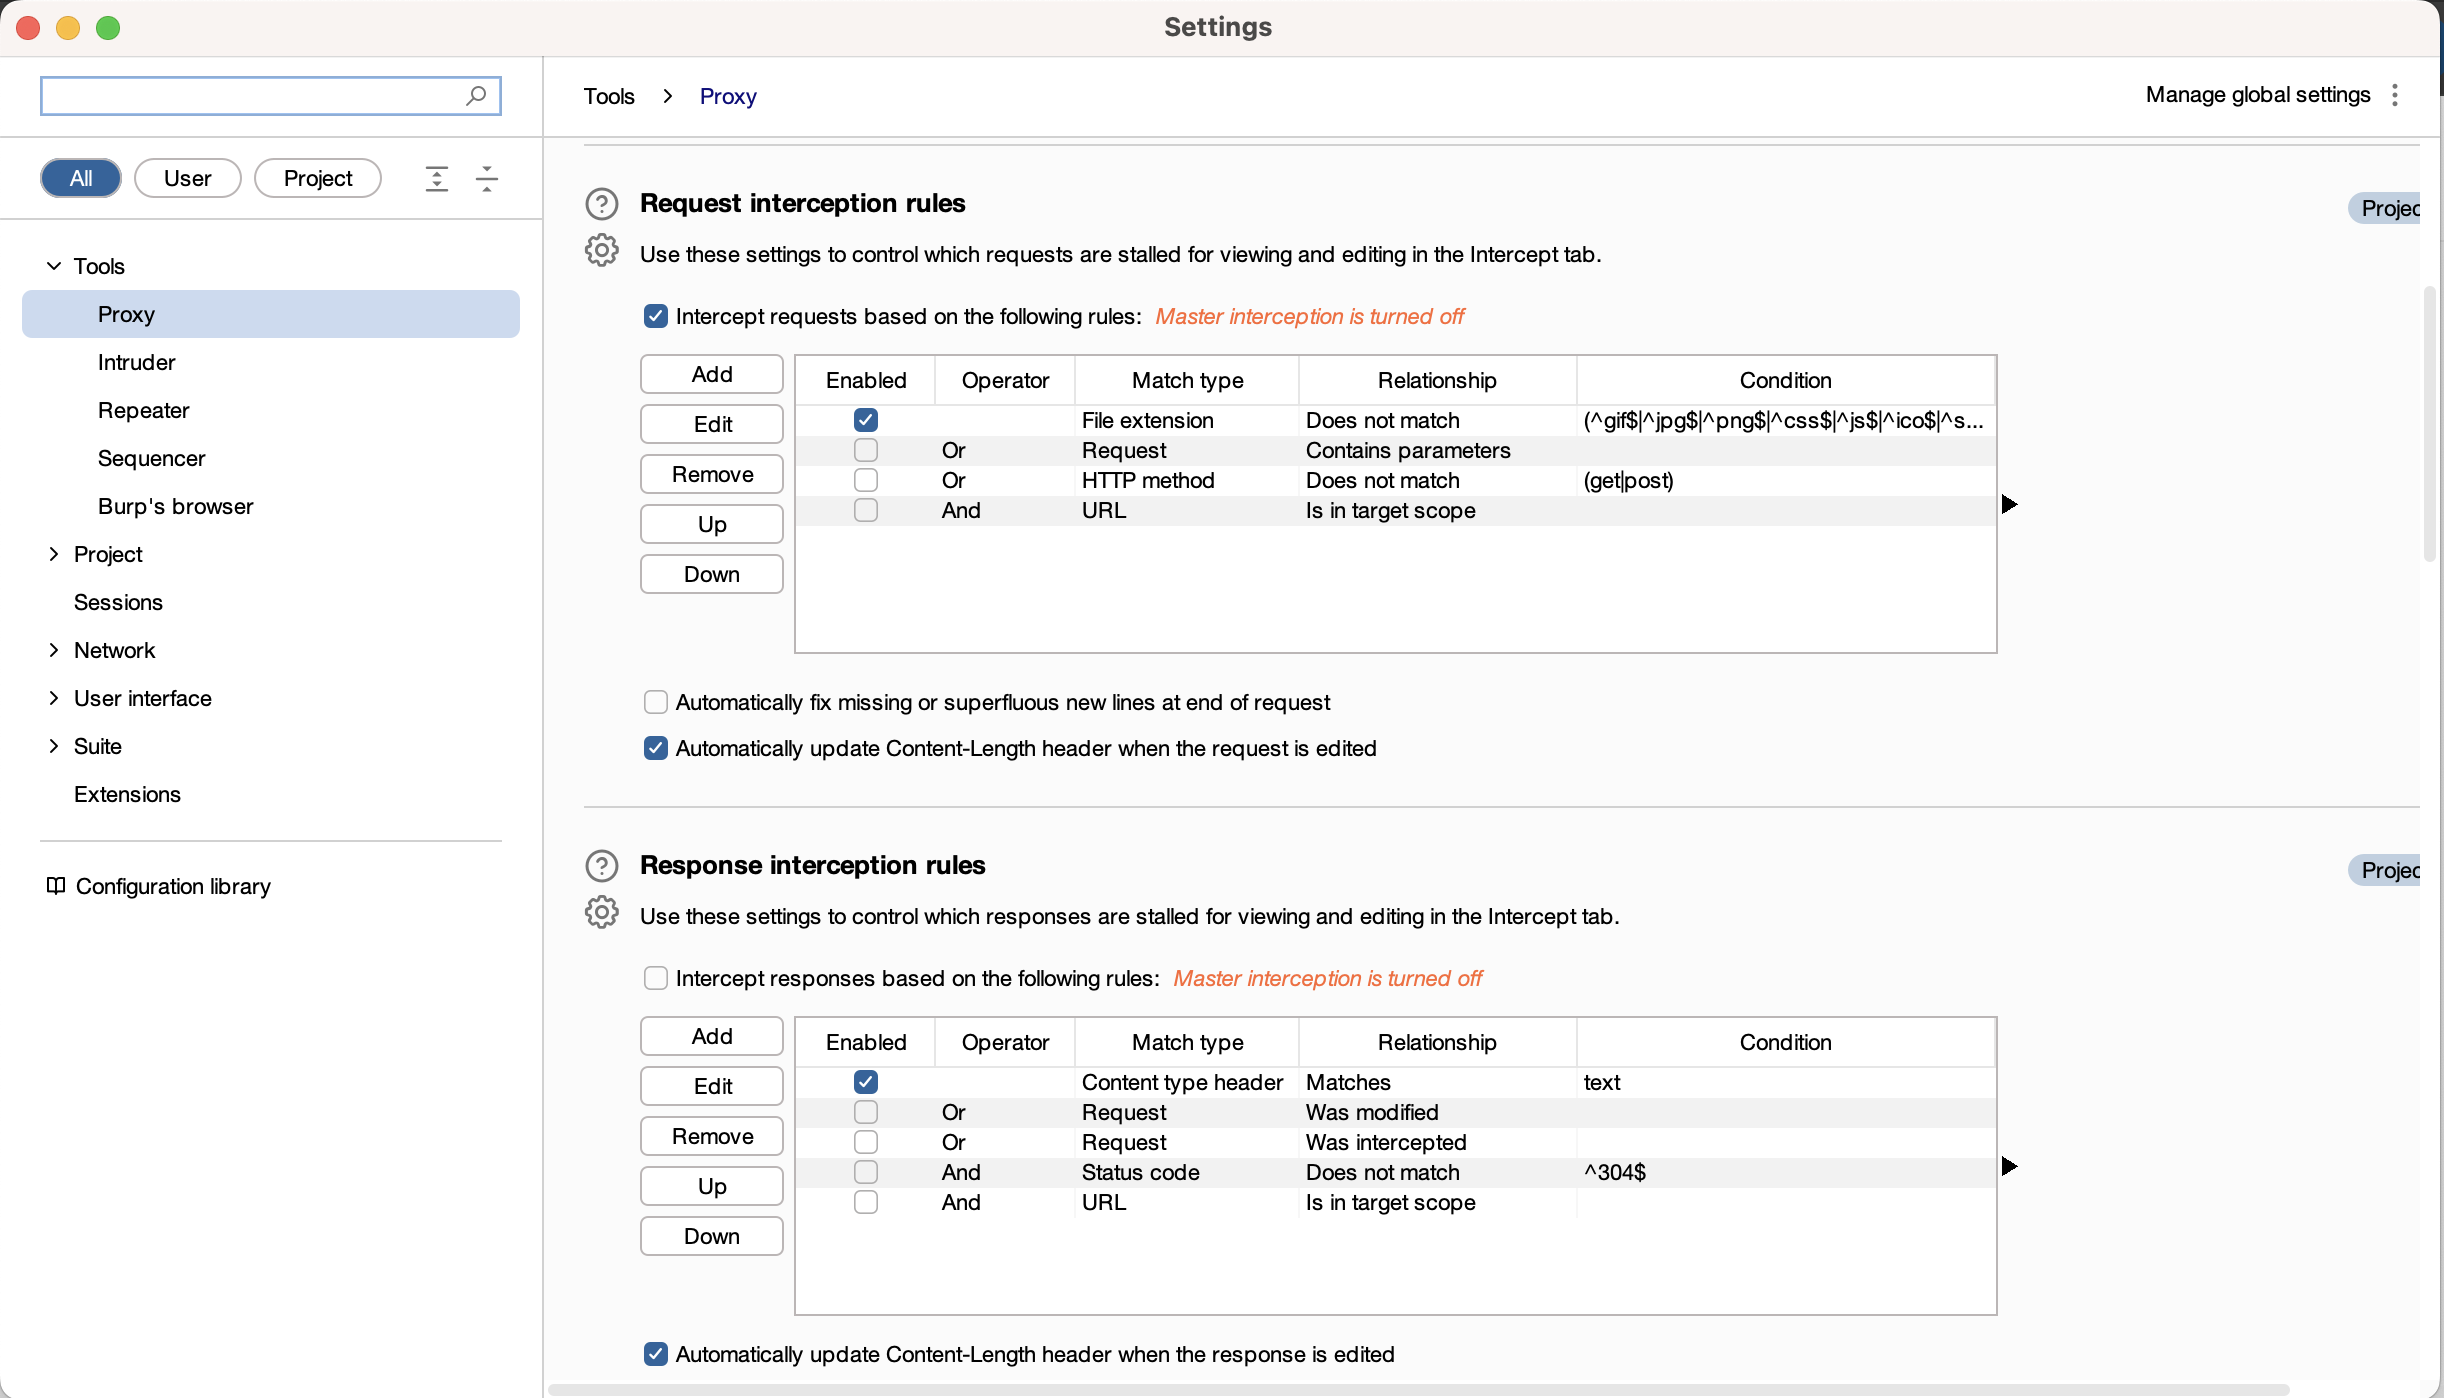Toggle the Content type header response rule
The height and width of the screenshot is (1398, 2444).
pos(866,1082)
